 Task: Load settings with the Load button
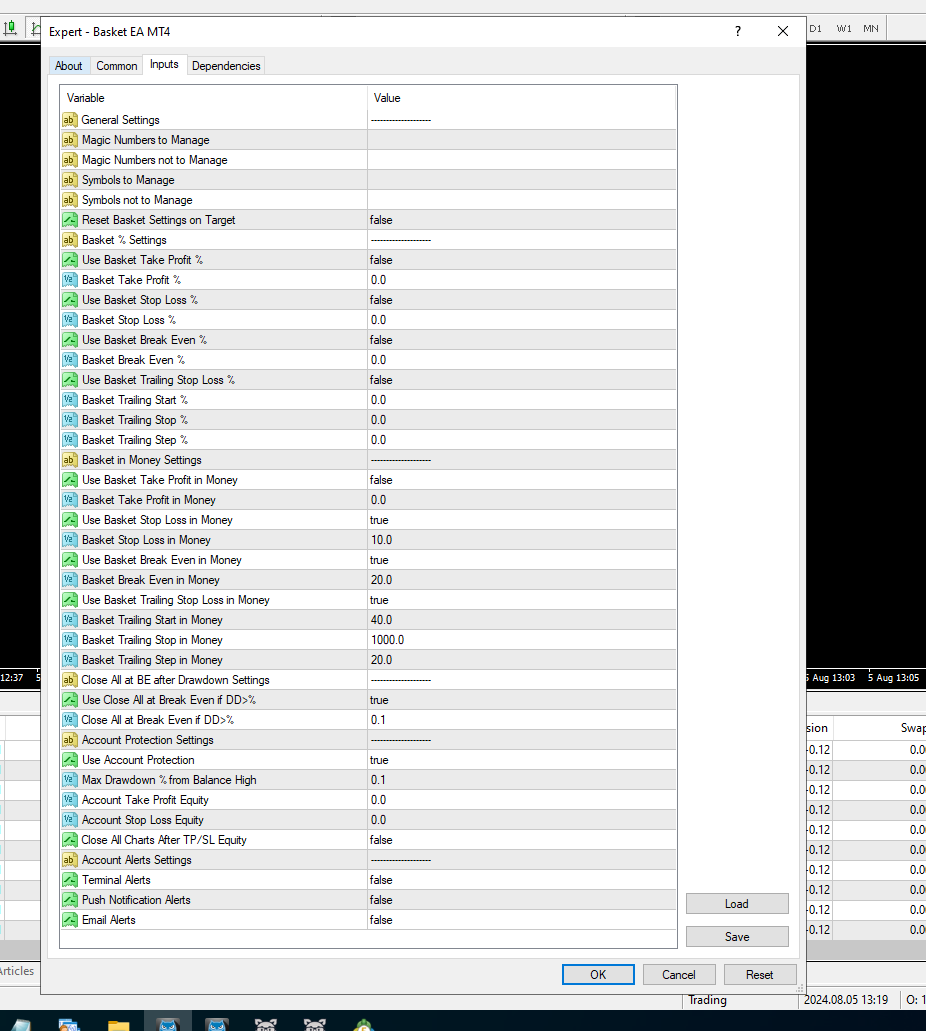(x=737, y=903)
